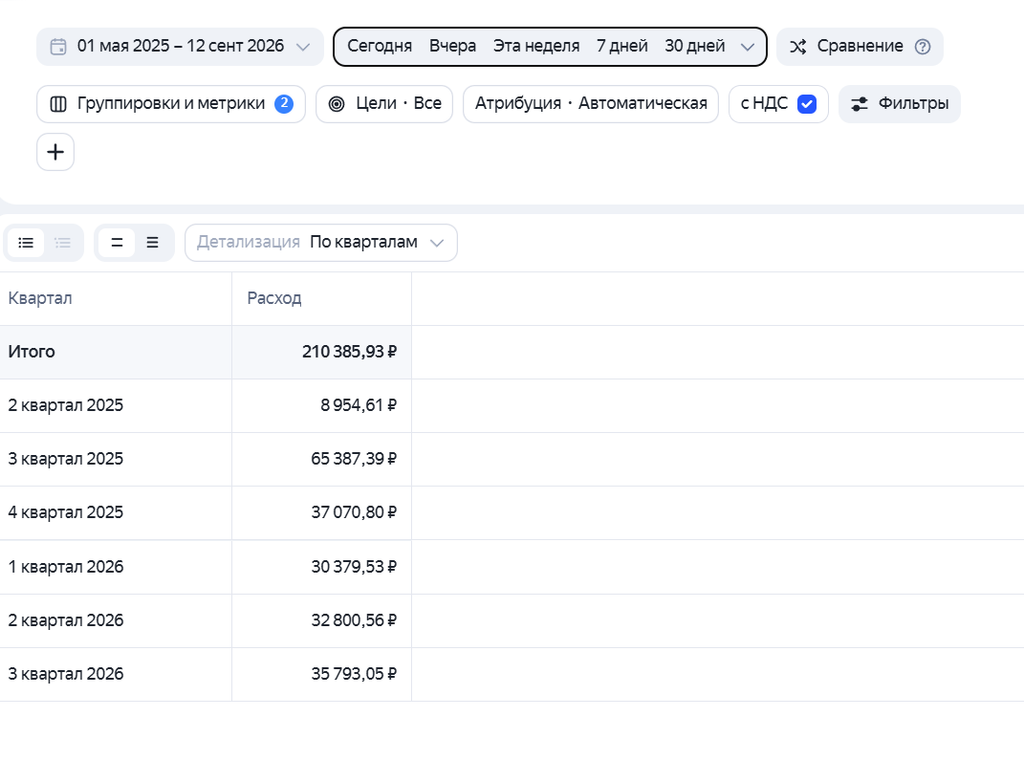Screen dimensions: 1024x758
Task: Switch to nested tree list view icon
Action: pyautogui.click(x=63, y=243)
